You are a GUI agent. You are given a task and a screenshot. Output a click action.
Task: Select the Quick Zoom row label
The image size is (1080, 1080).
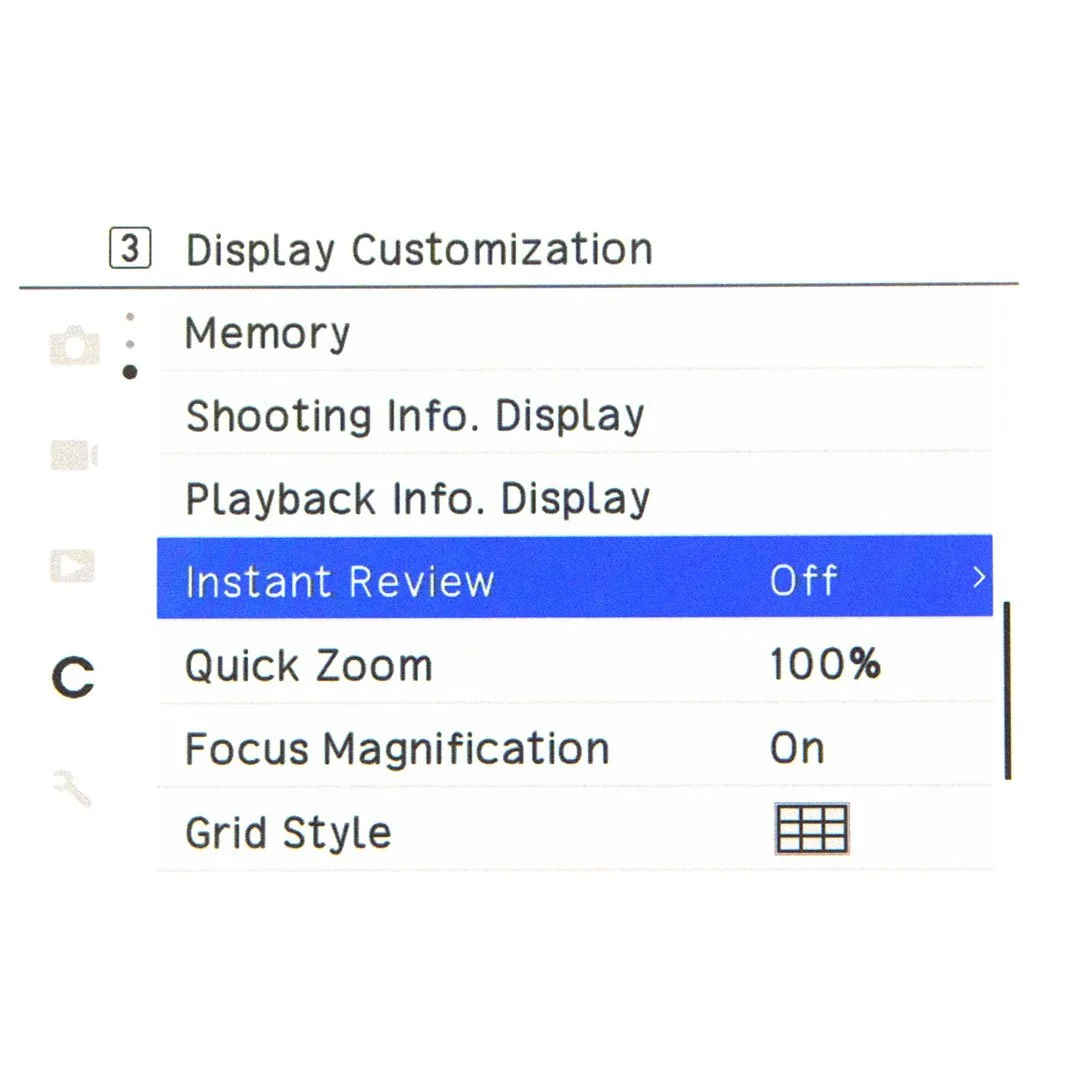tap(309, 665)
